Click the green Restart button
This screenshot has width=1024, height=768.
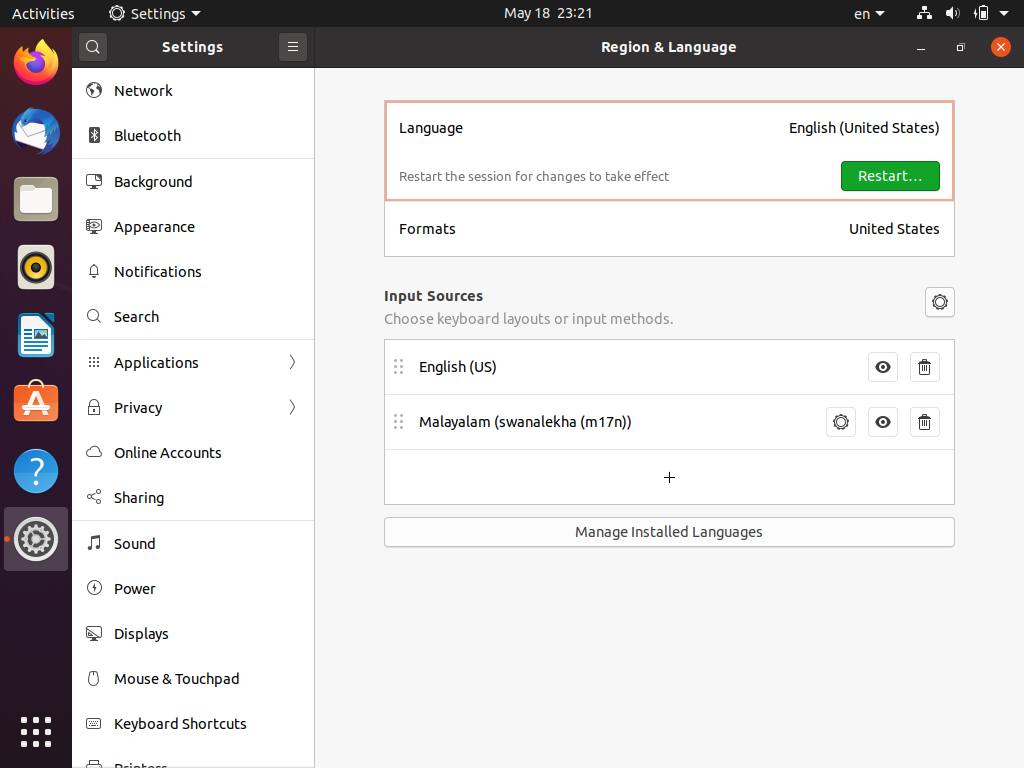pyautogui.click(x=889, y=176)
